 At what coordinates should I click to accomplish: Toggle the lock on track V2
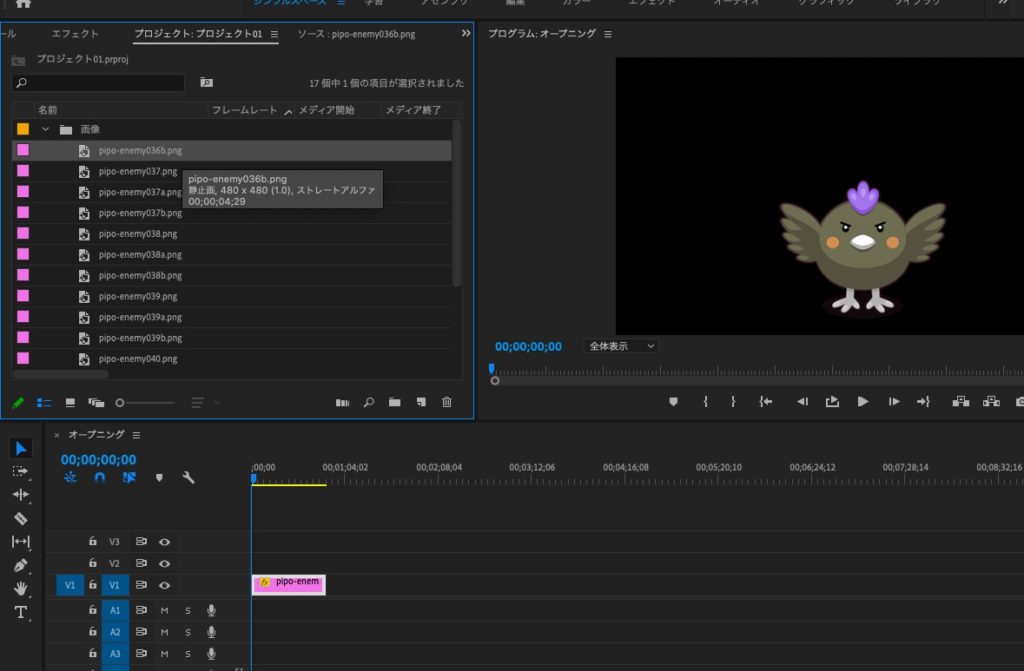(x=93, y=563)
